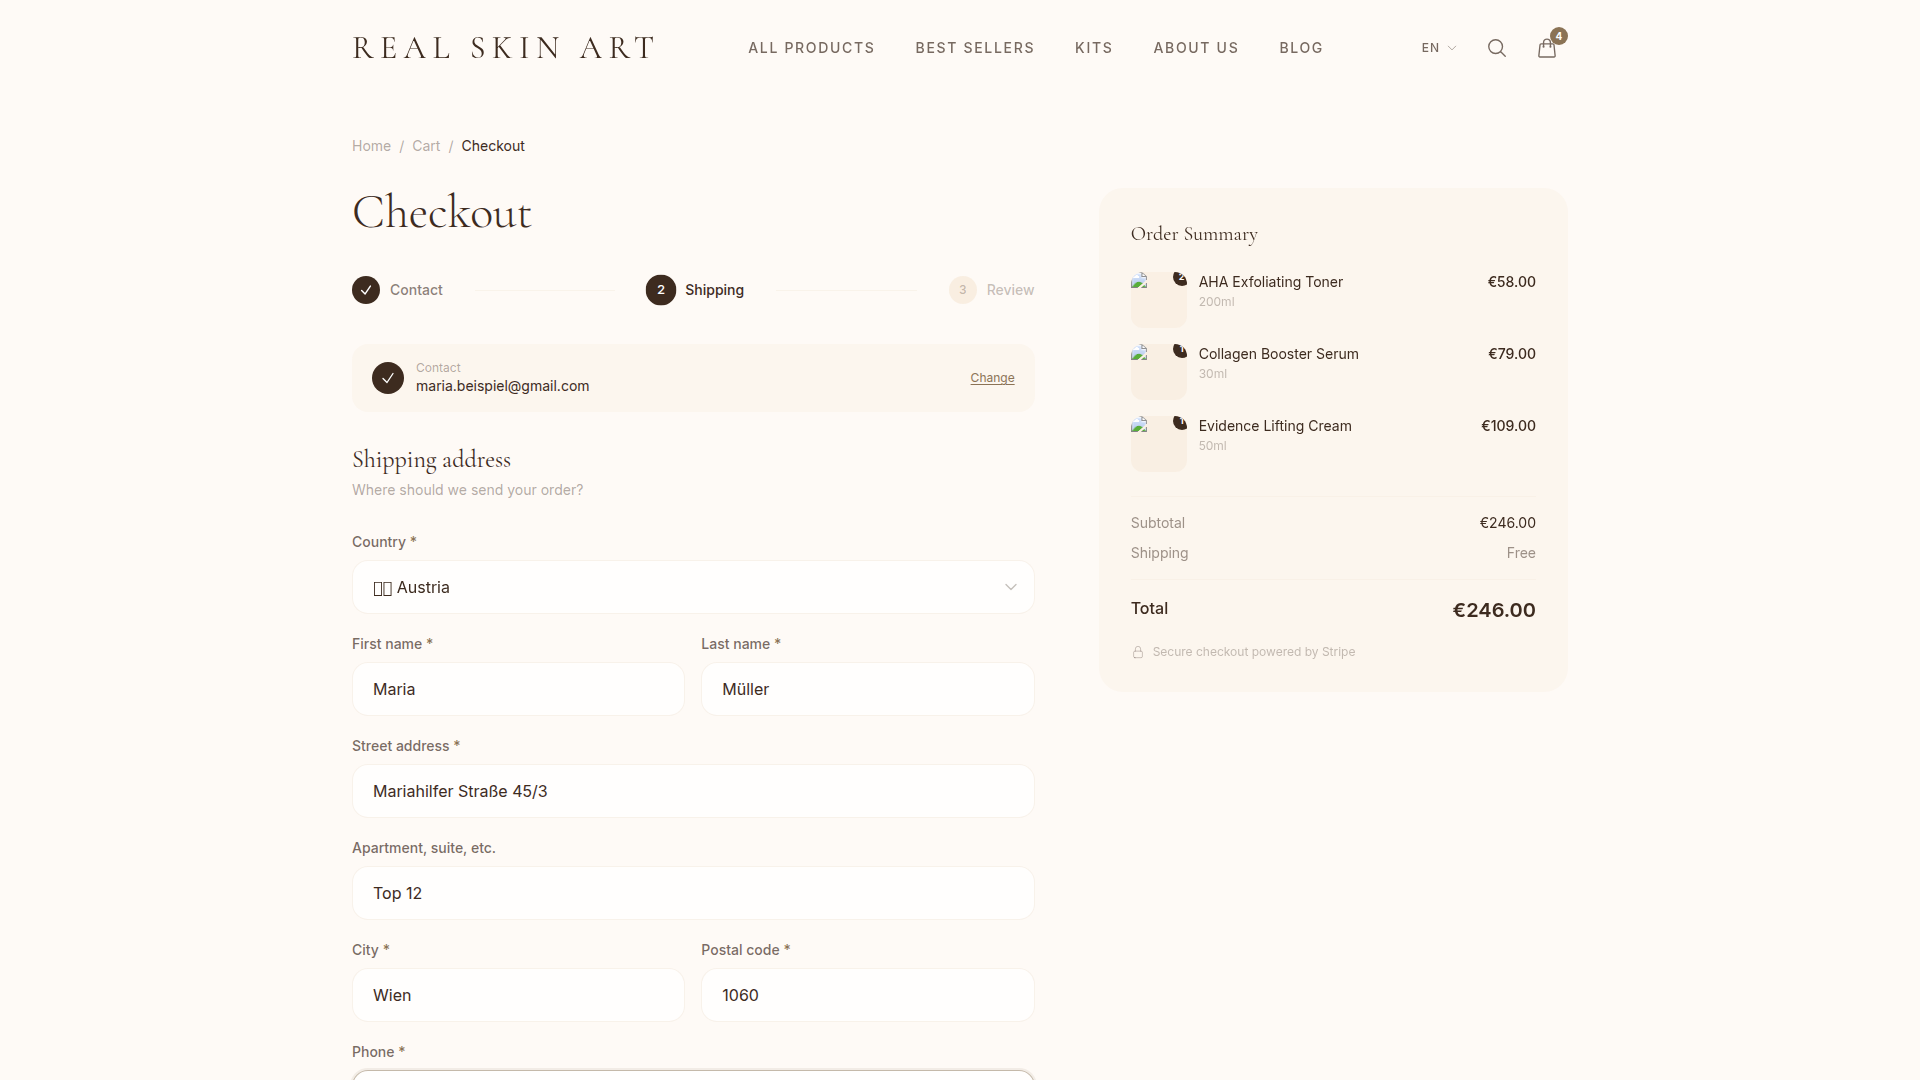Expand the Country dropdown showing Austria
The image size is (1920, 1080).
693,587
